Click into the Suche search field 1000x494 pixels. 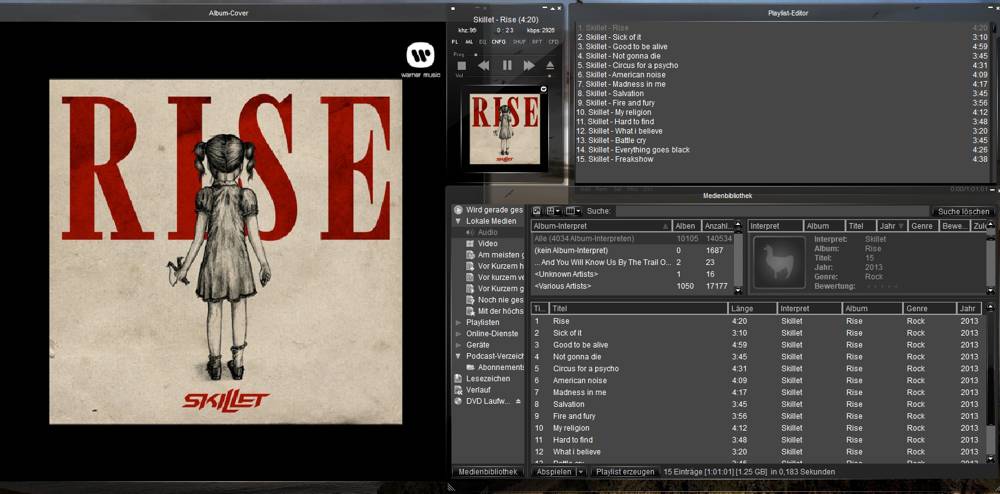[770, 211]
